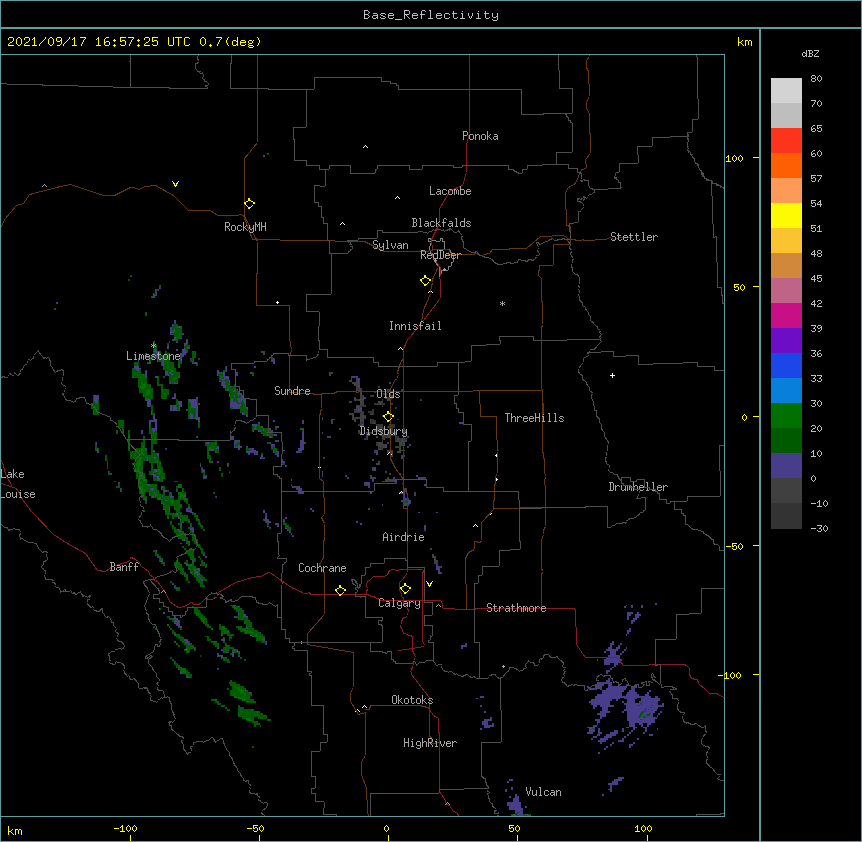Image resolution: width=862 pixels, height=842 pixels.
Task: Click the Innisfail city label
Action: pyautogui.click(x=415, y=326)
